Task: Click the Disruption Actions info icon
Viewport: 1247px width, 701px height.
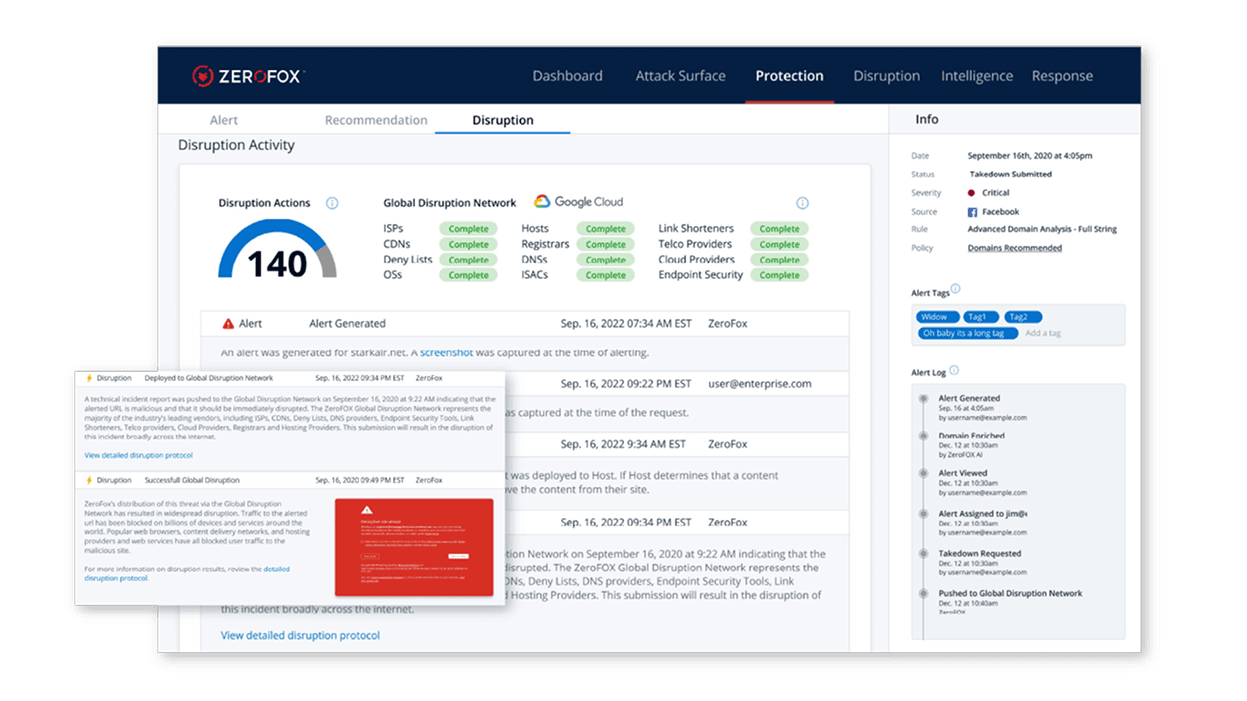Action: [x=332, y=203]
